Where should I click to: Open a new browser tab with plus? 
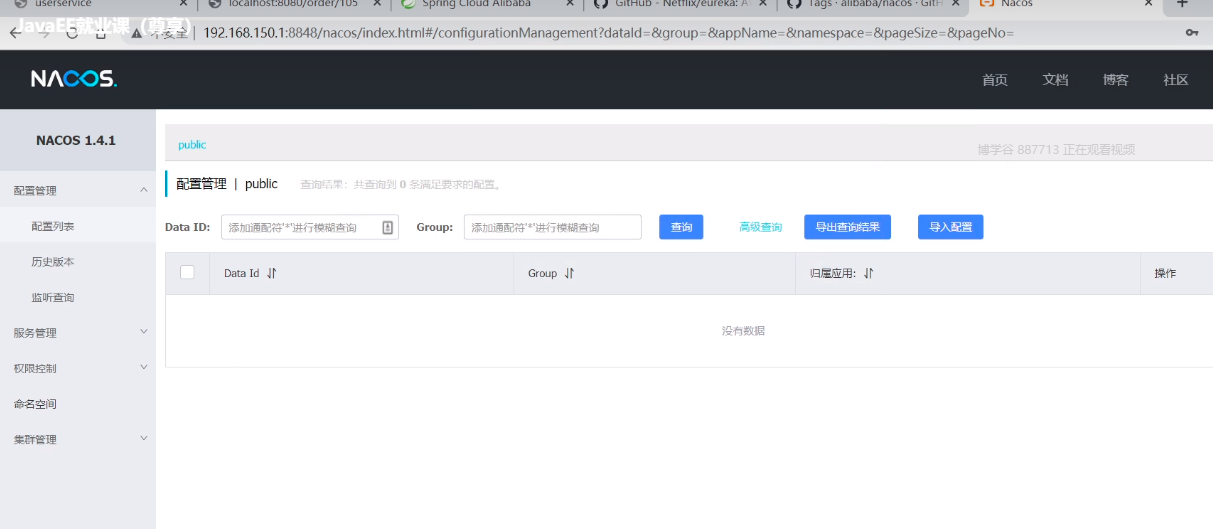coord(1182,4)
